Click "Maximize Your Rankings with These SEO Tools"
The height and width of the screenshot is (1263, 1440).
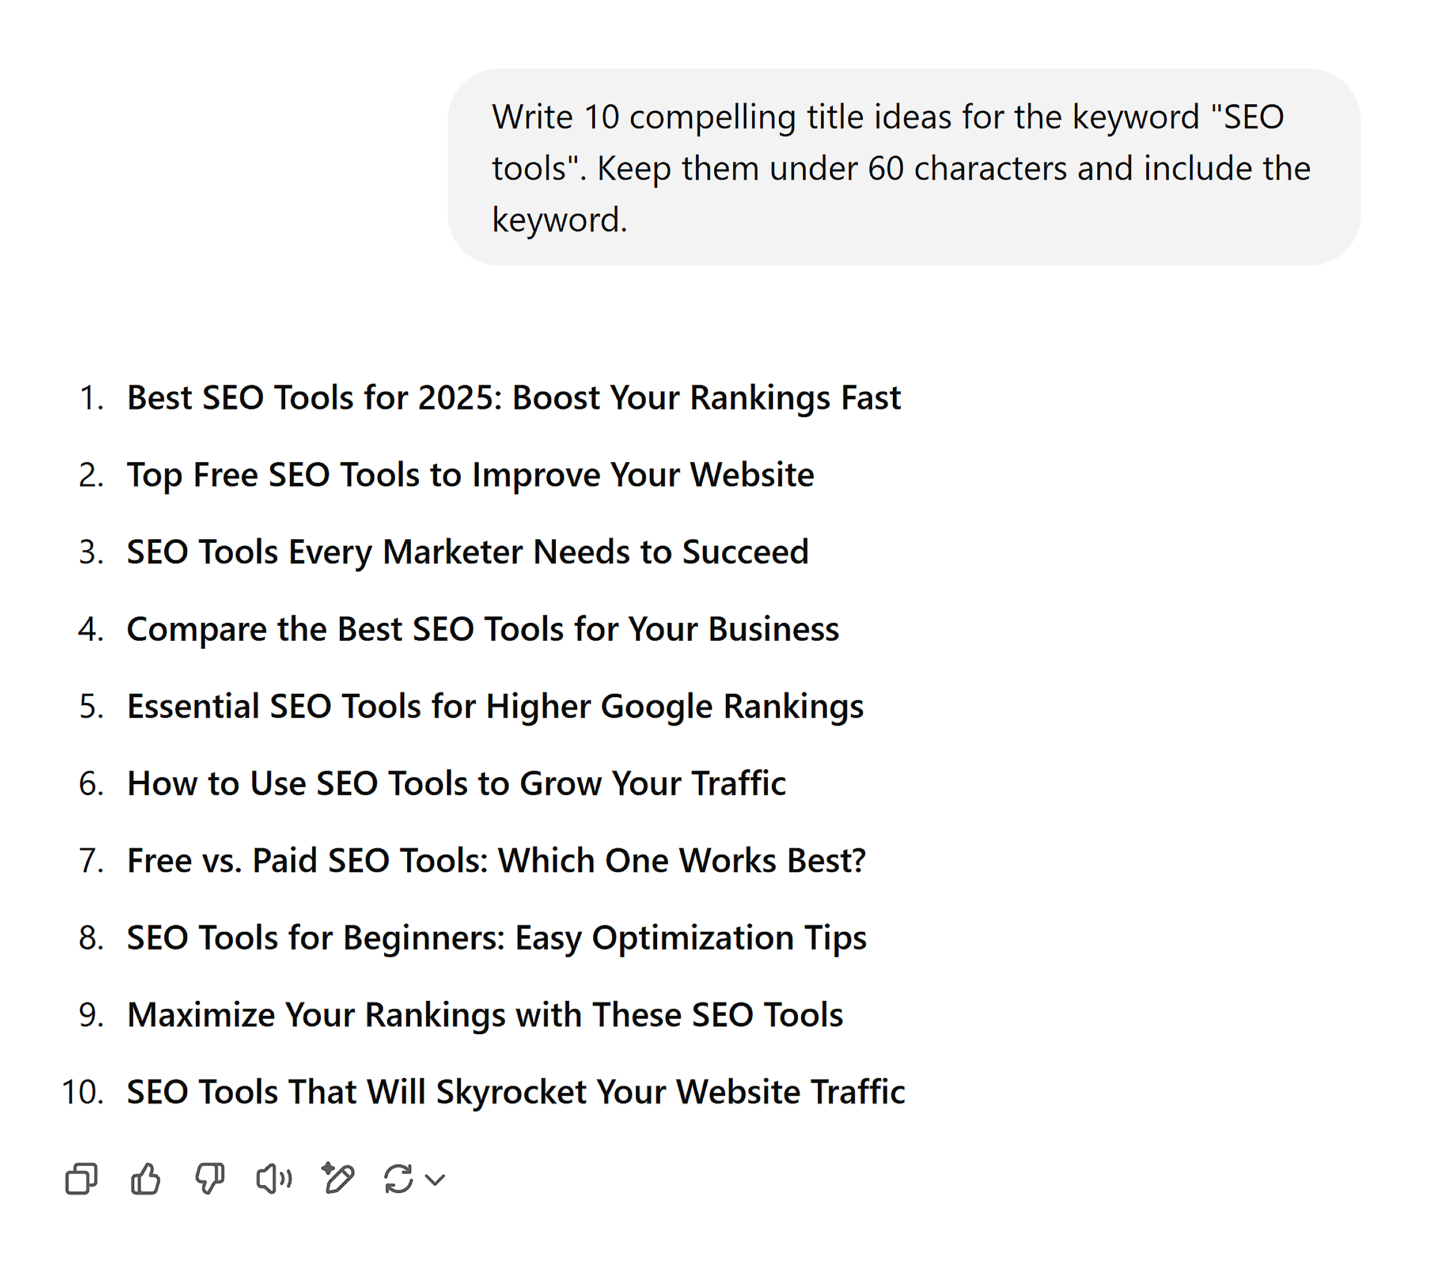pyautogui.click(x=485, y=1015)
